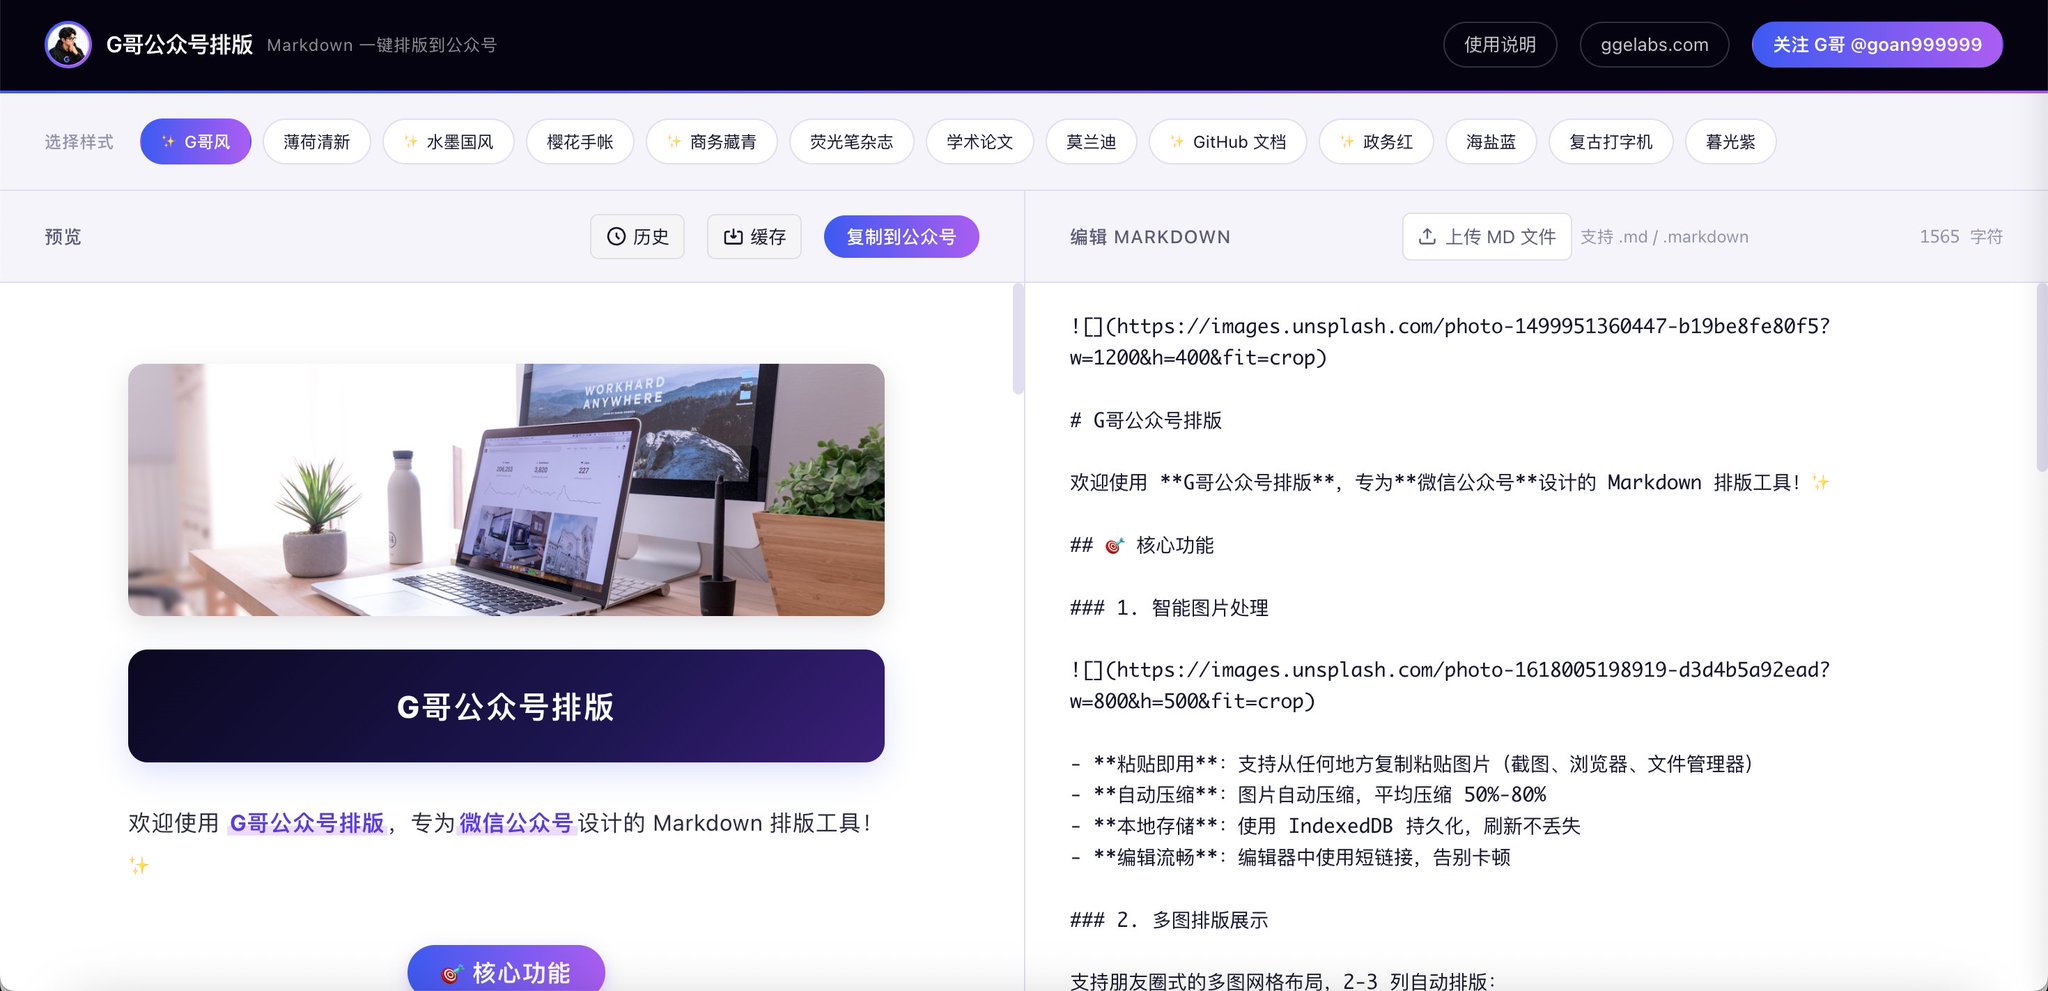Click the '**编辑流畅**' bullet line in editor
The height and width of the screenshot is (991, 2048).
[x=1290, y=857]
